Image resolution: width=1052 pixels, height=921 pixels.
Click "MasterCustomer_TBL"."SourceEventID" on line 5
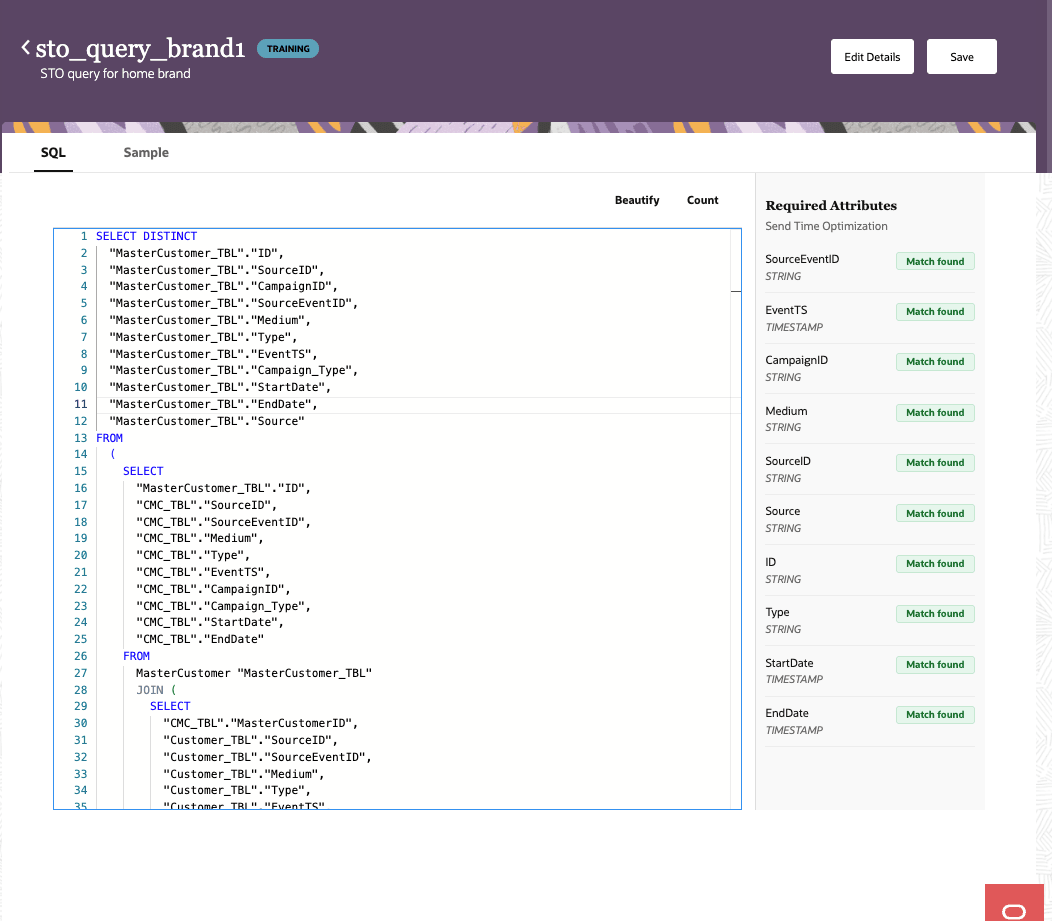[x=233, y=303]
